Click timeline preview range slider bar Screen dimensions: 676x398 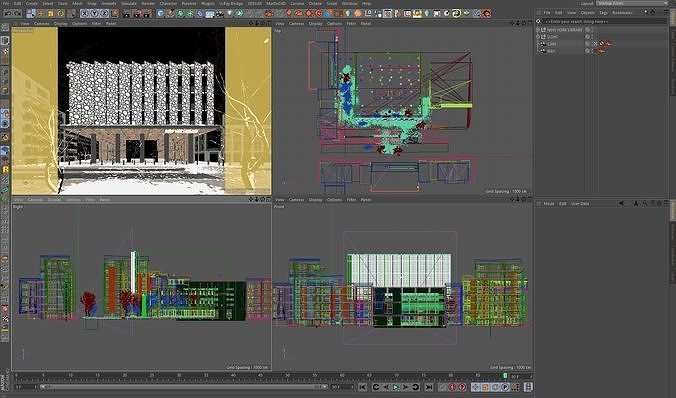pyautogui.click(x=183, y=387)
